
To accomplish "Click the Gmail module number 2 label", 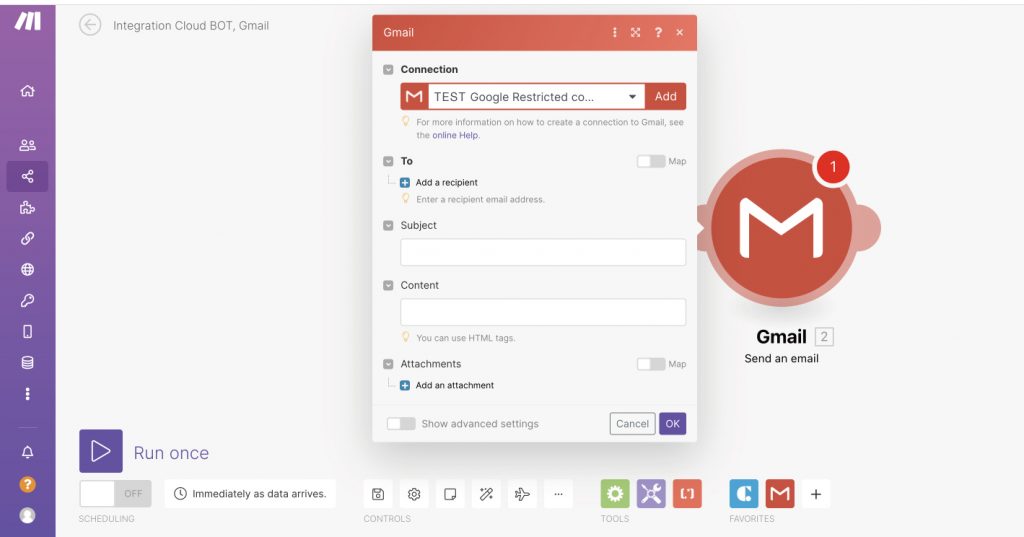I will pos(824,336).
